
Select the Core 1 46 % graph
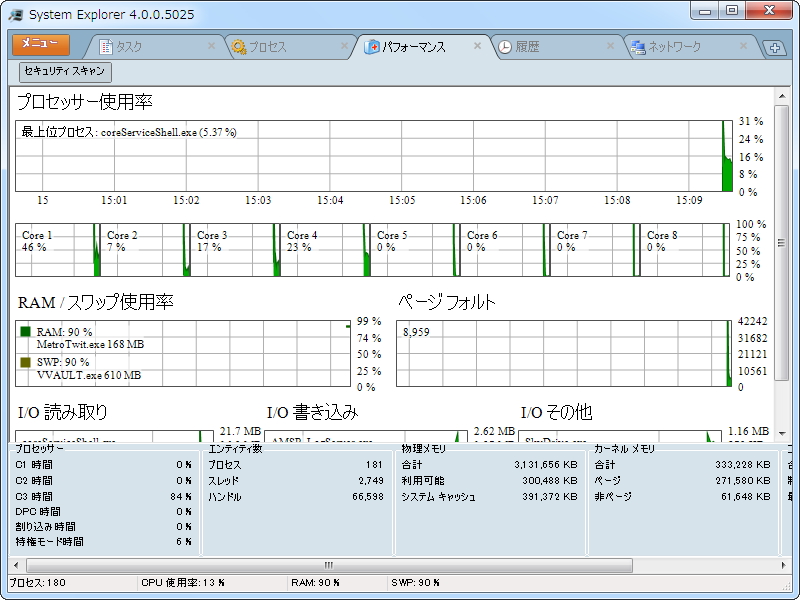tap(58, 250)
